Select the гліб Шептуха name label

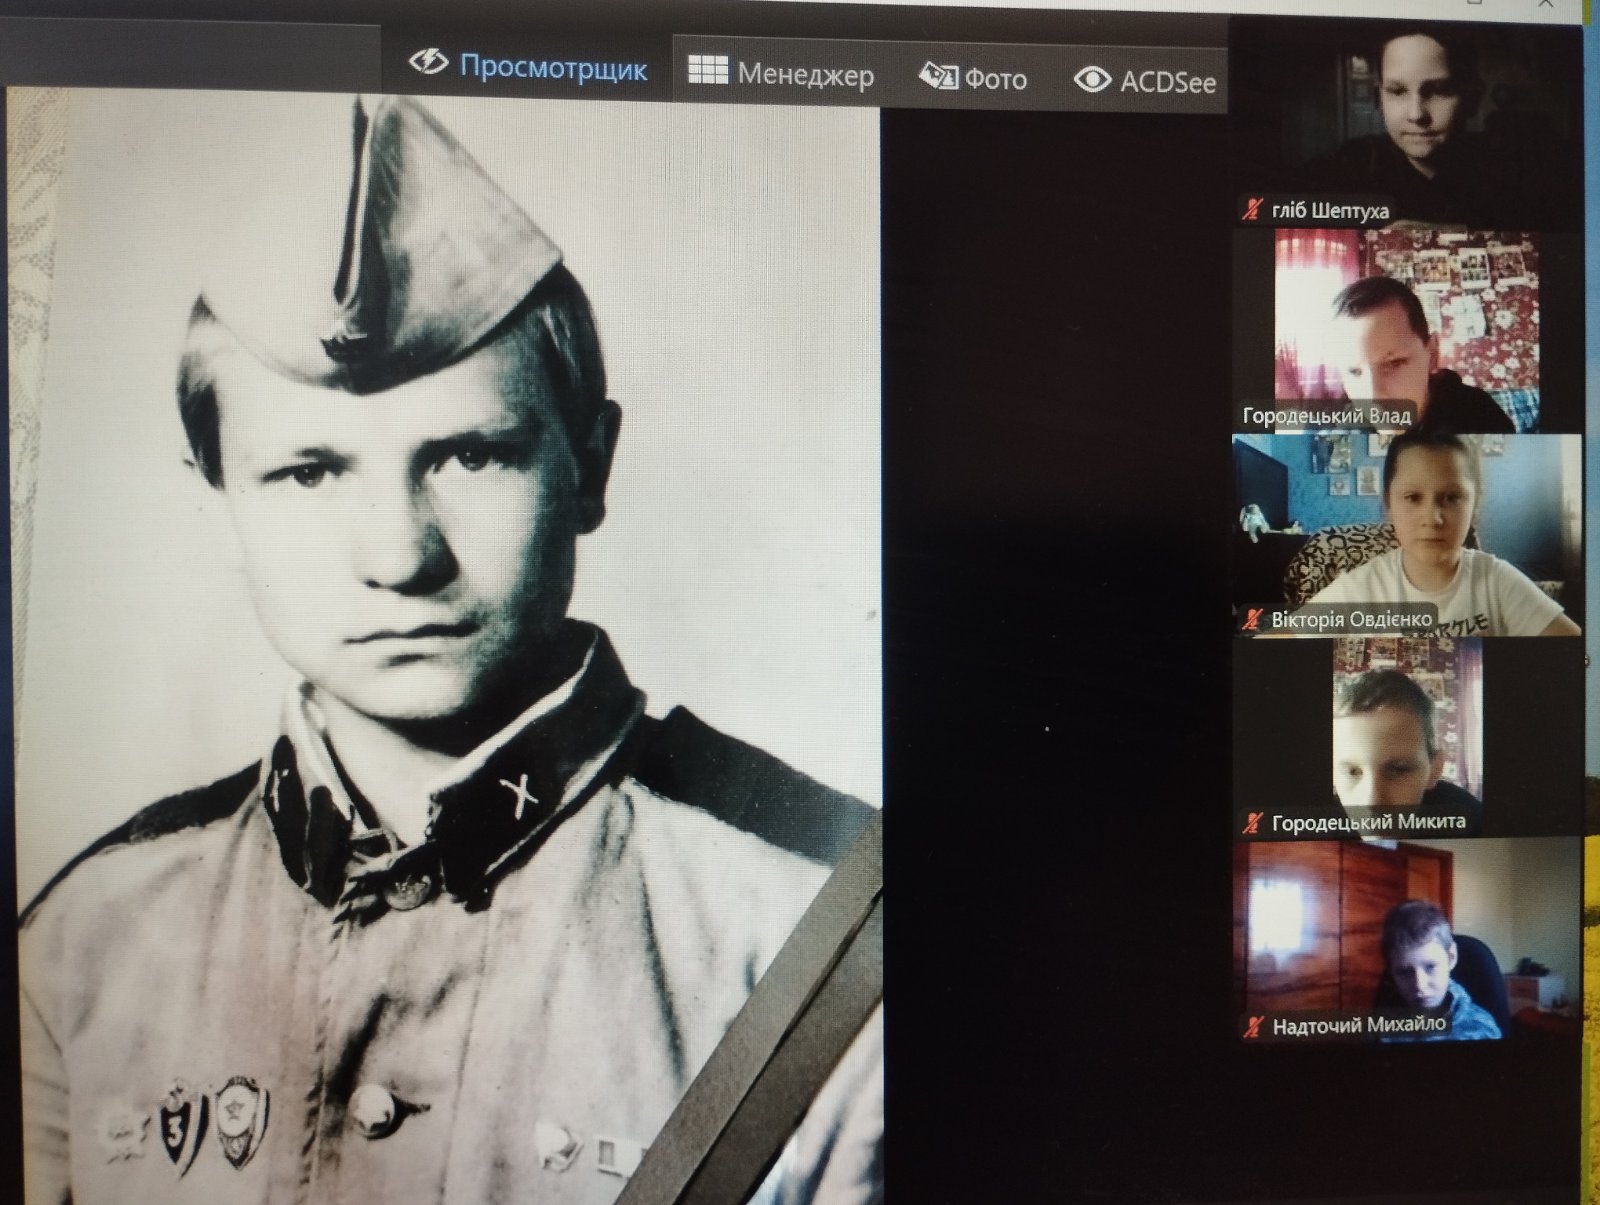[x=1329, y=211]
